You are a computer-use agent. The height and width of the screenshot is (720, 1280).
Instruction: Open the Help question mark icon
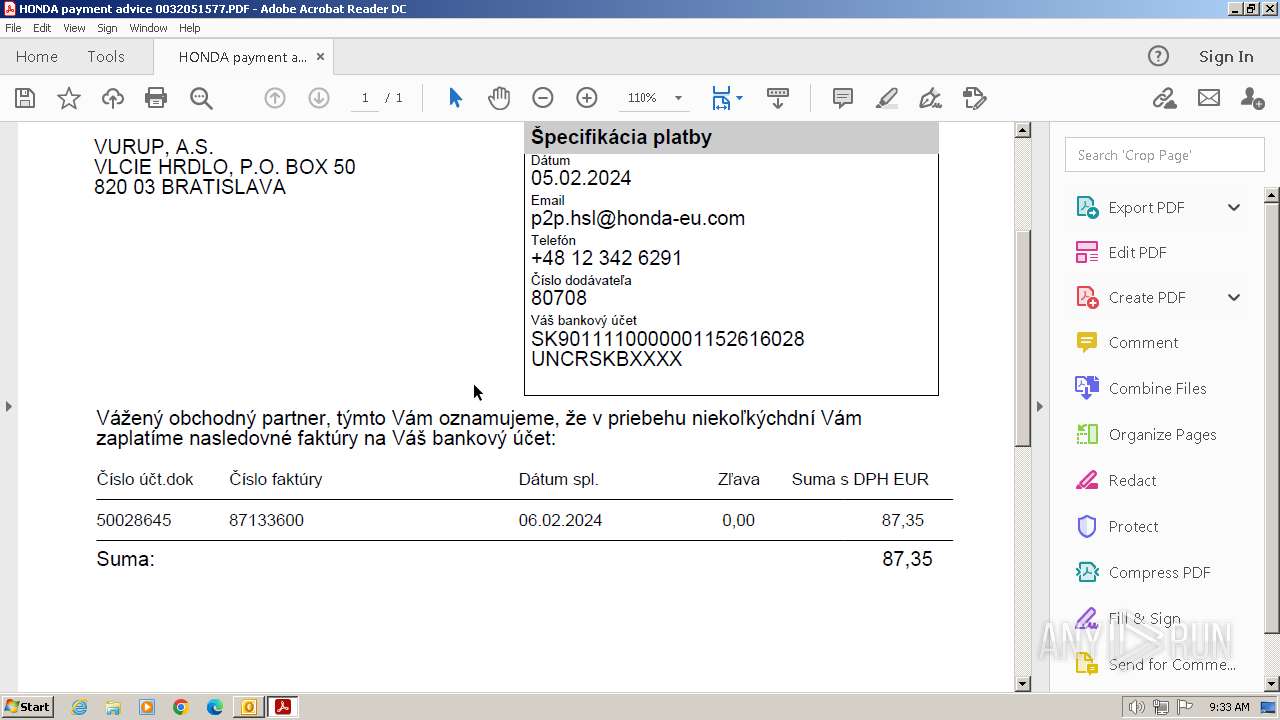click(x=1158, y=56)
